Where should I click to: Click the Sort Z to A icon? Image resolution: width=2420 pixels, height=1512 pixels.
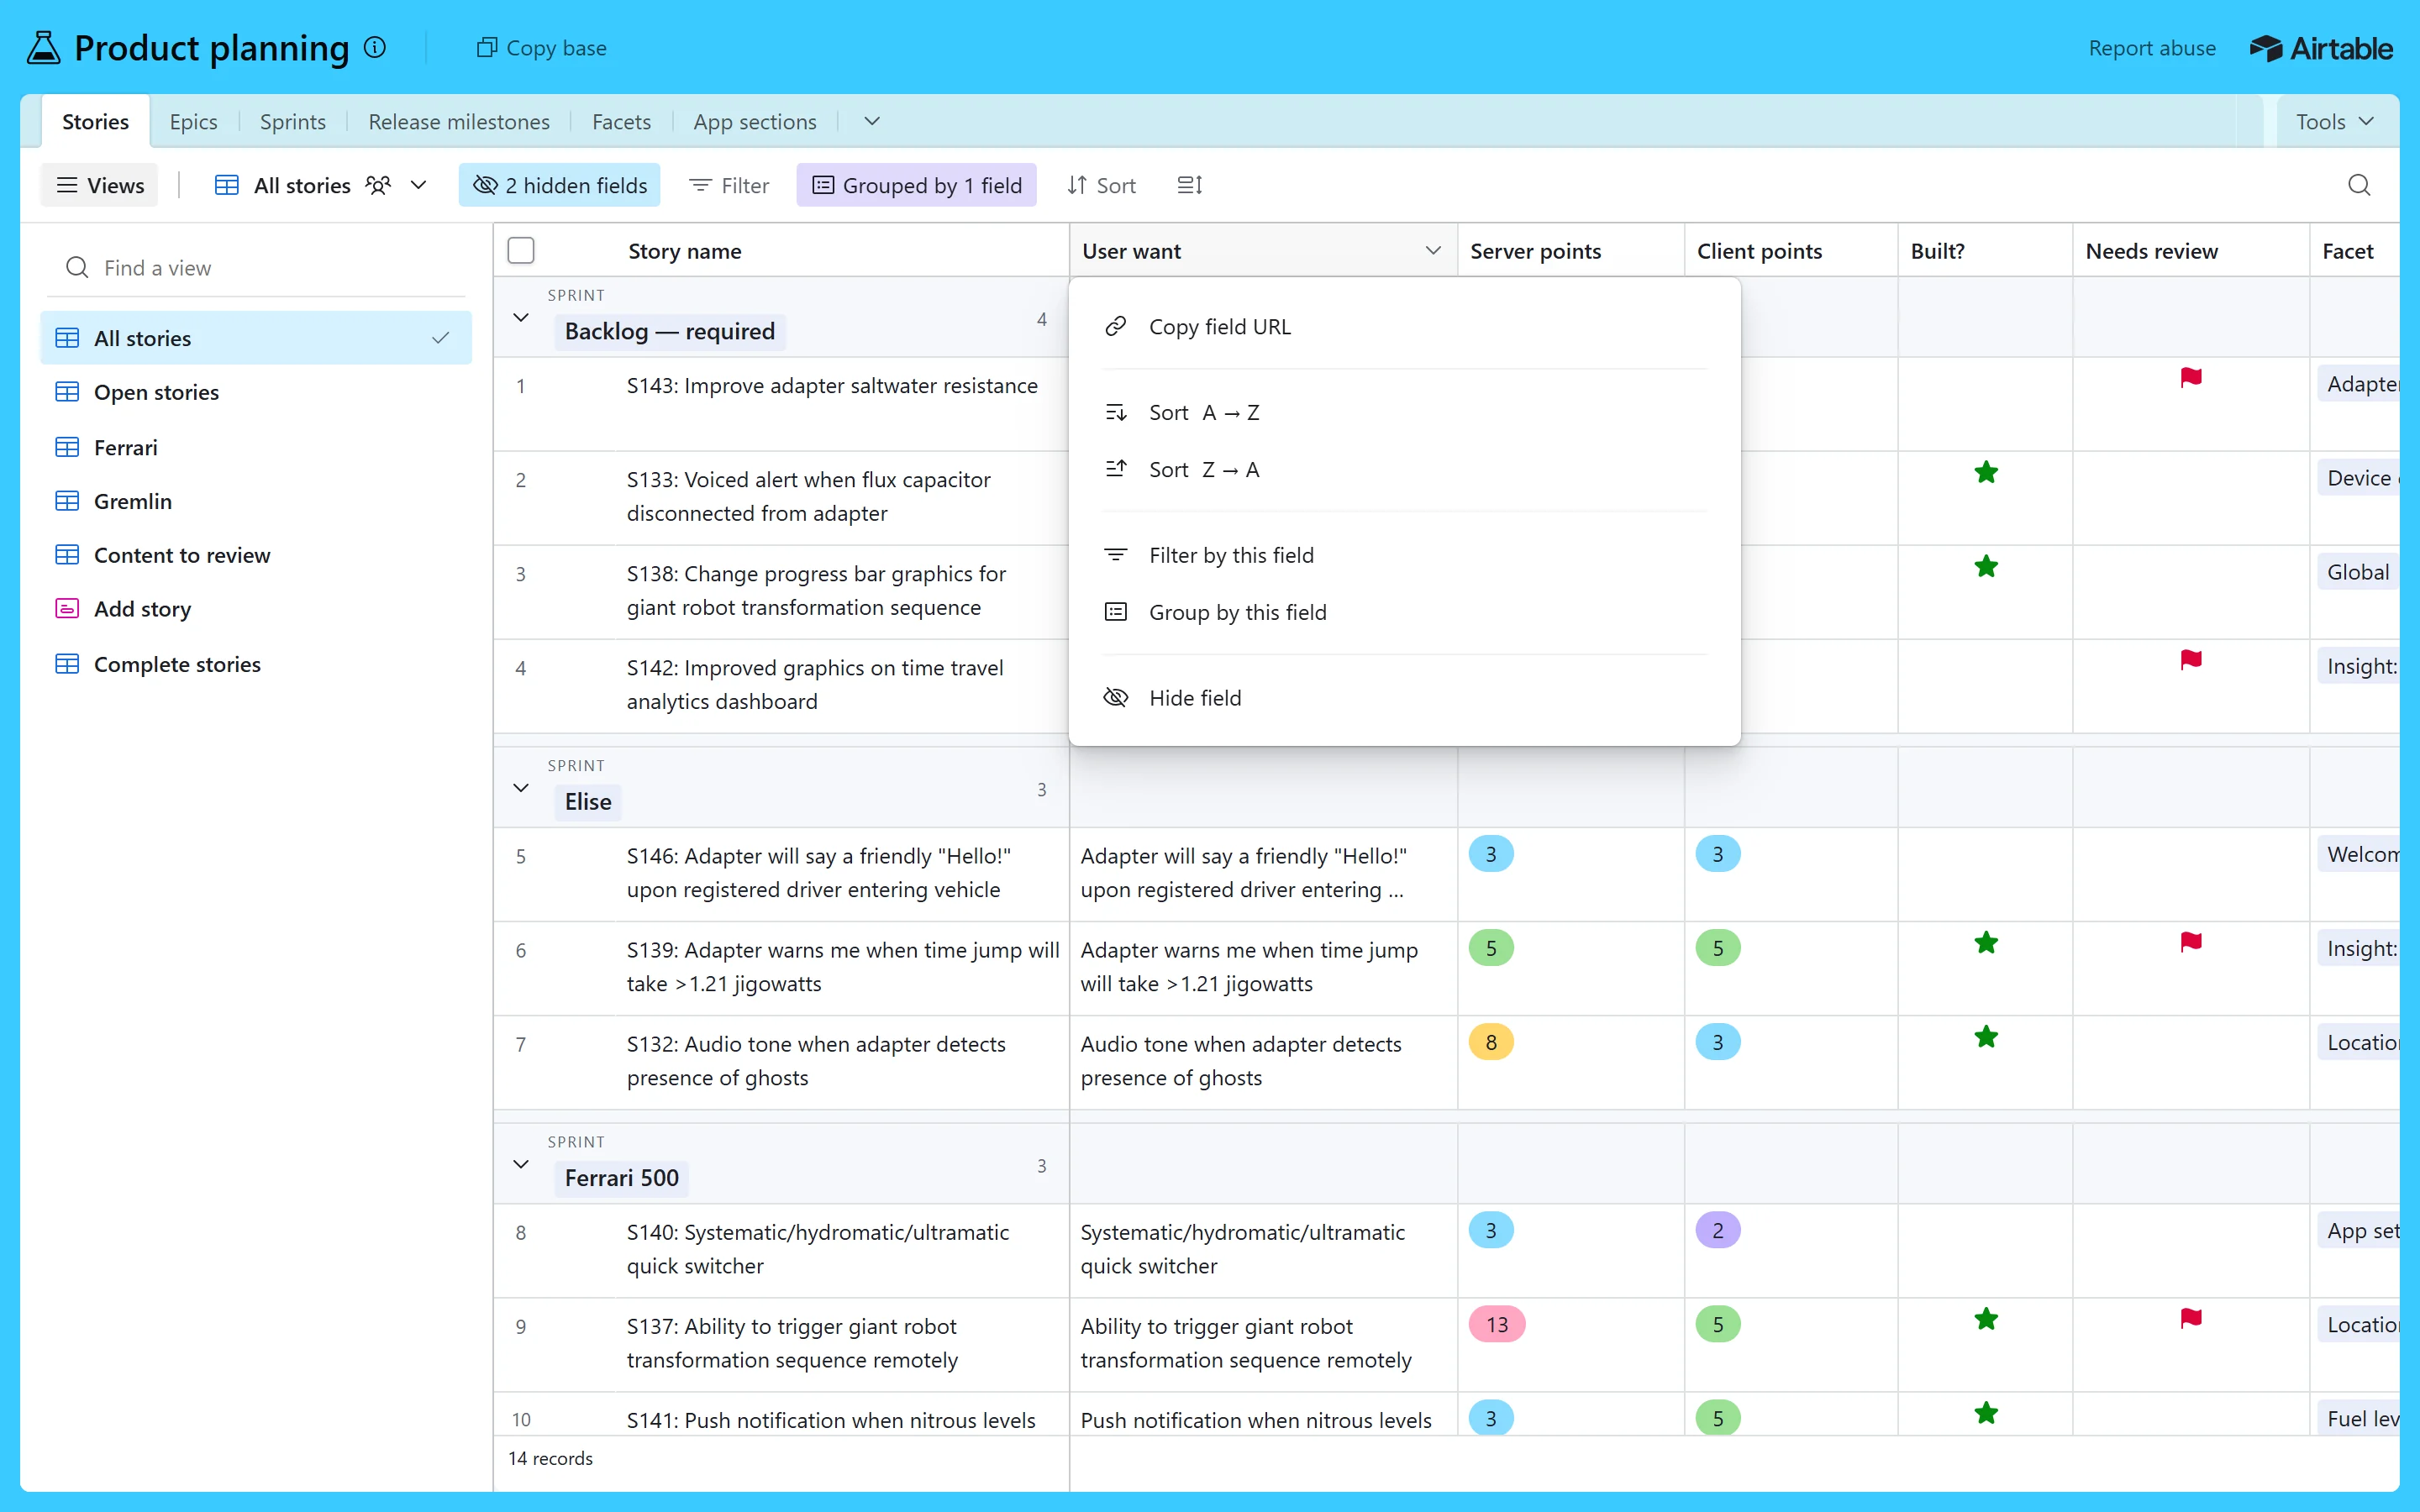pyautogui.click(x=1116, y=469)
